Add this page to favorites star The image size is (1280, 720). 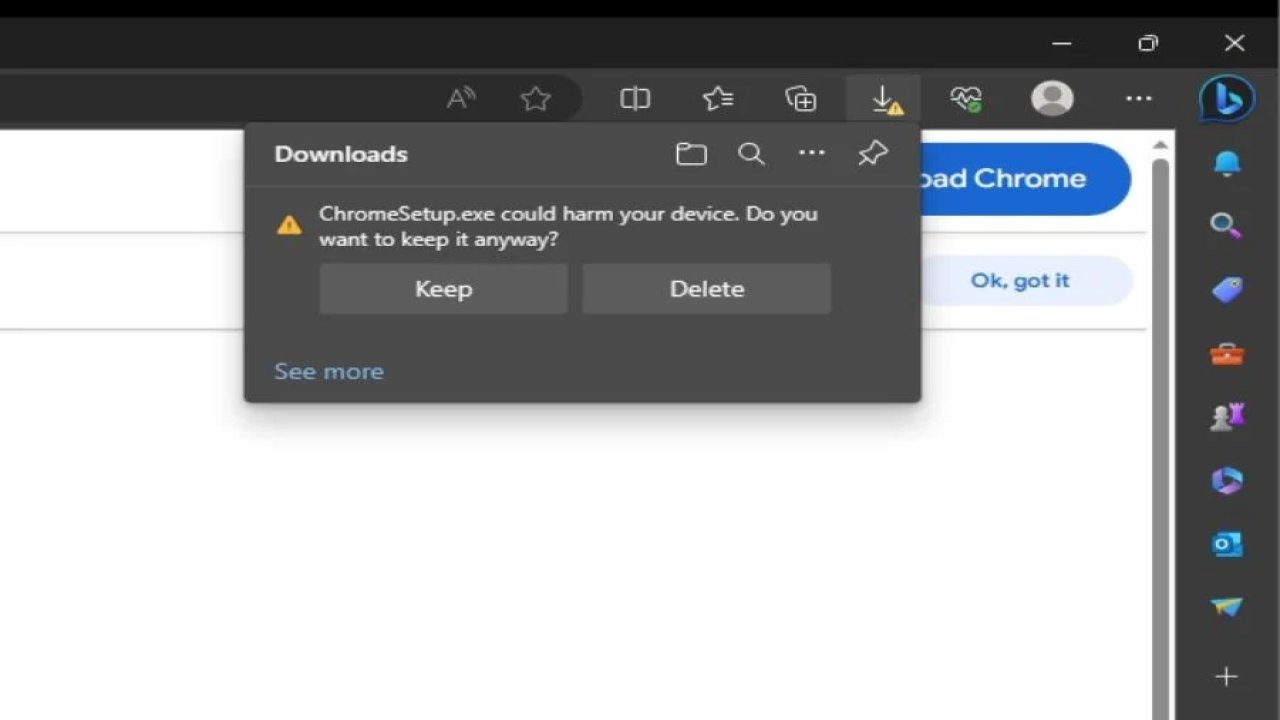536,98
